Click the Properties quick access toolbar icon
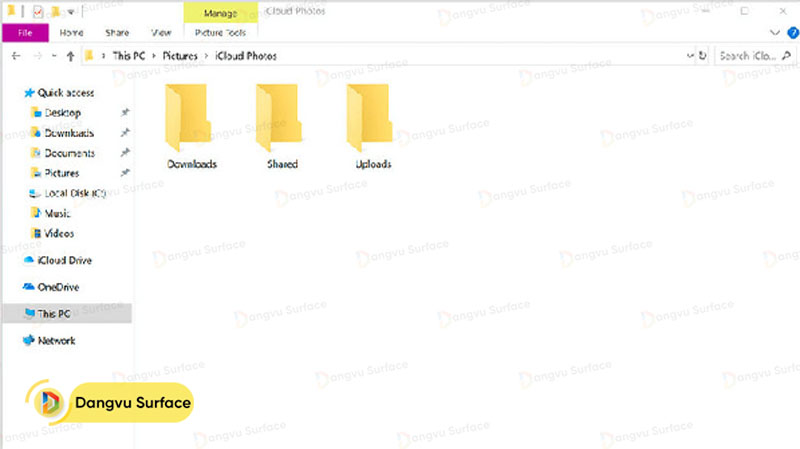The image size is (800, 449). [38, 11]
